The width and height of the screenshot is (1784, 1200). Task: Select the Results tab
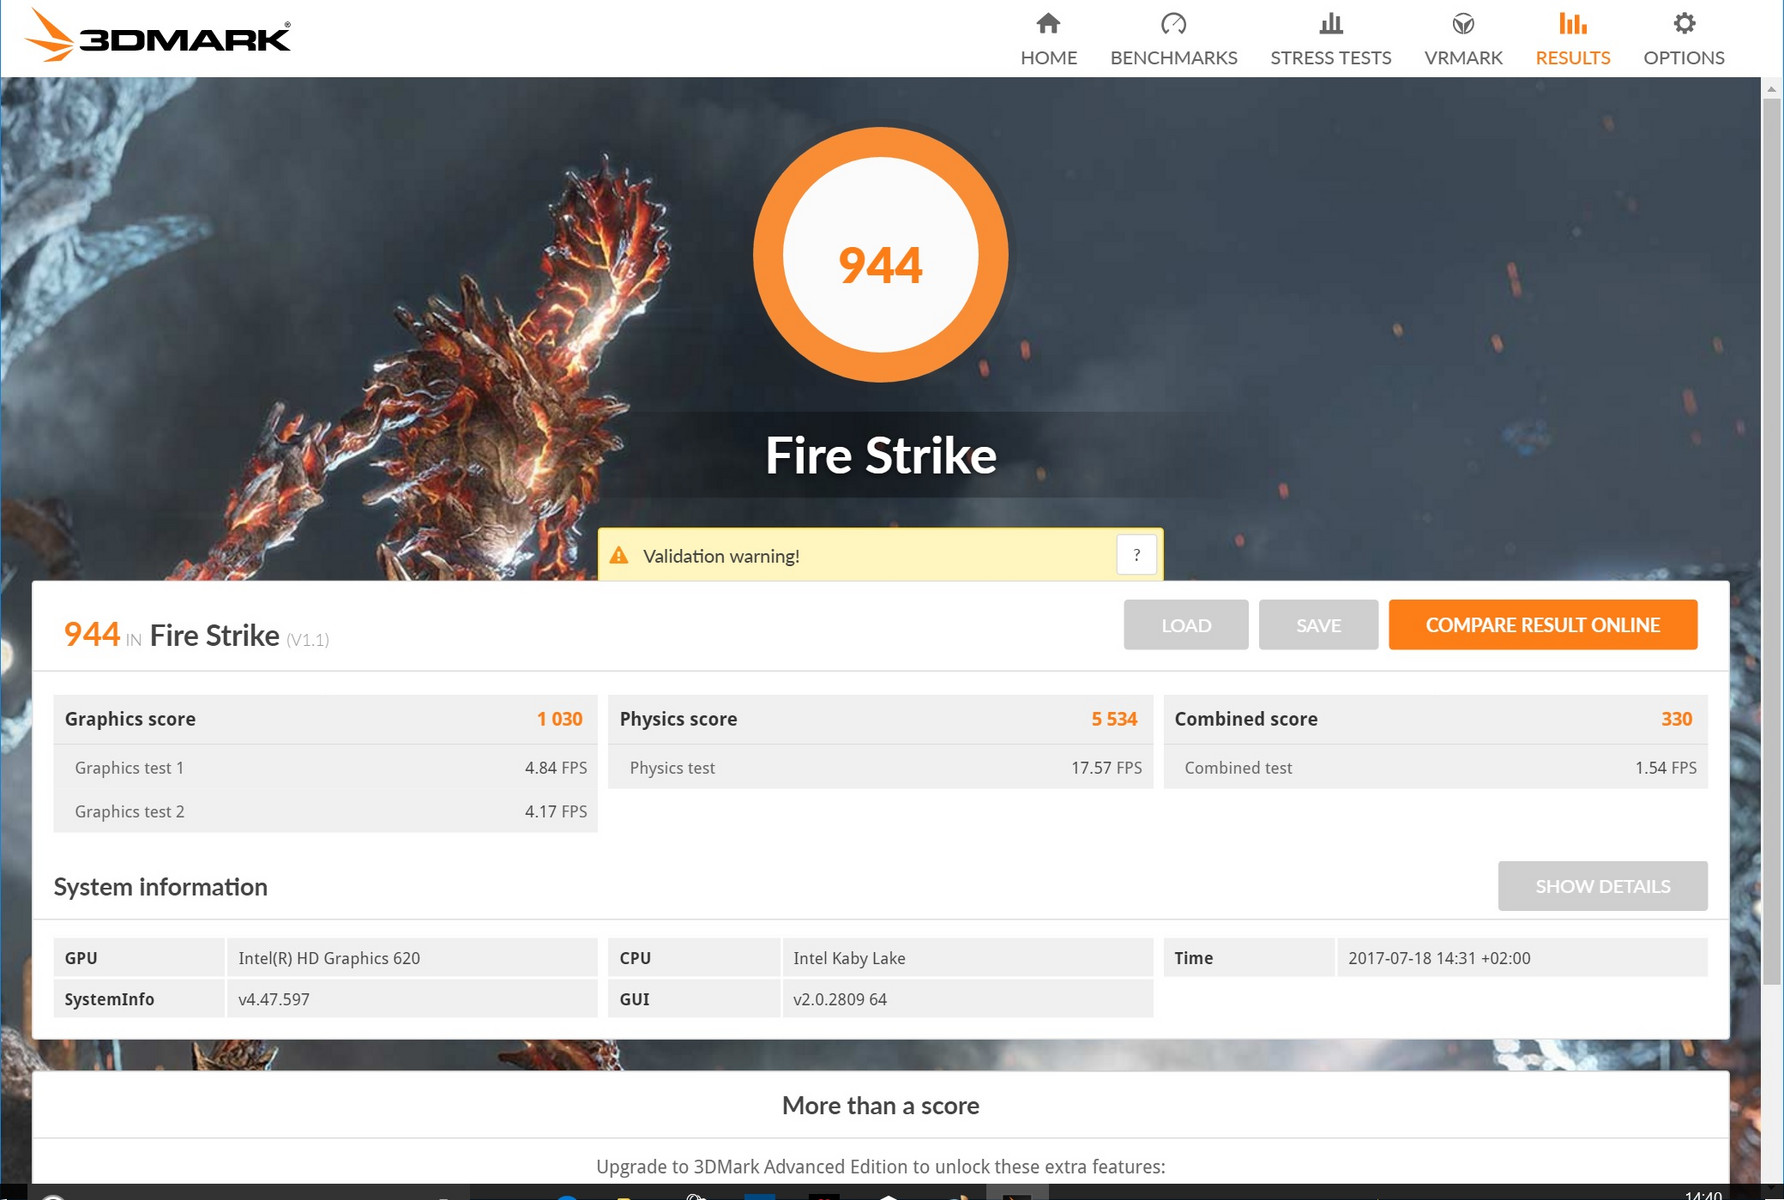click(x=1572, y=39)
